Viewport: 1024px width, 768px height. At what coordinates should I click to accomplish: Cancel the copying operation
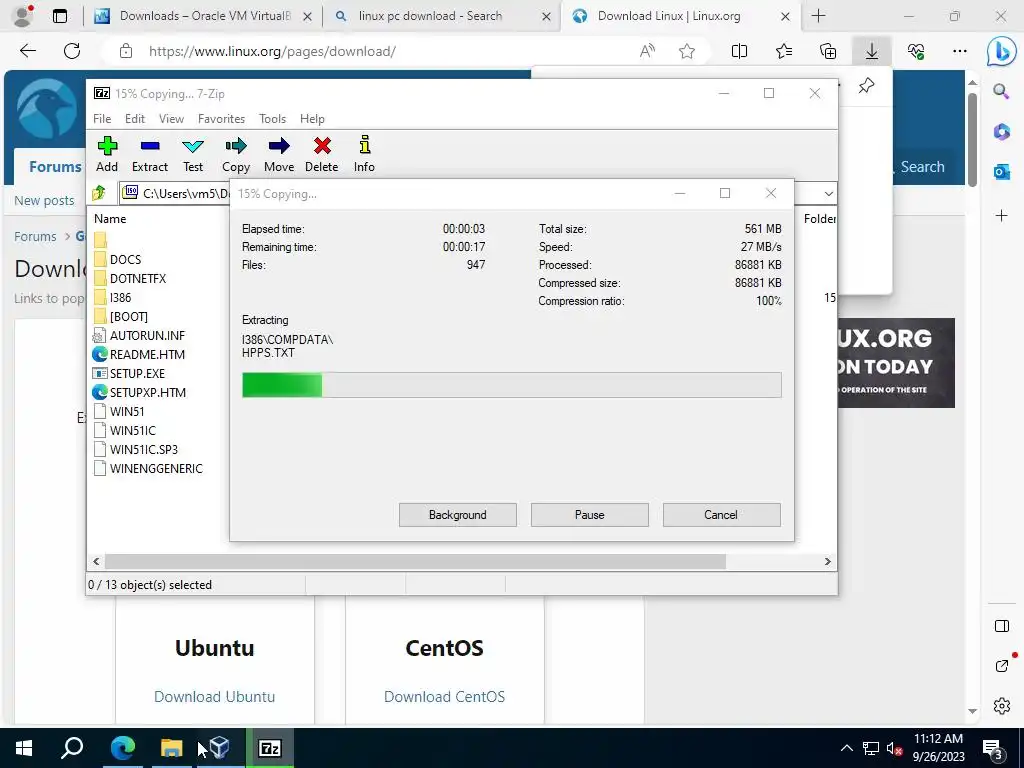pyautogui.click(x=721, y=515)
